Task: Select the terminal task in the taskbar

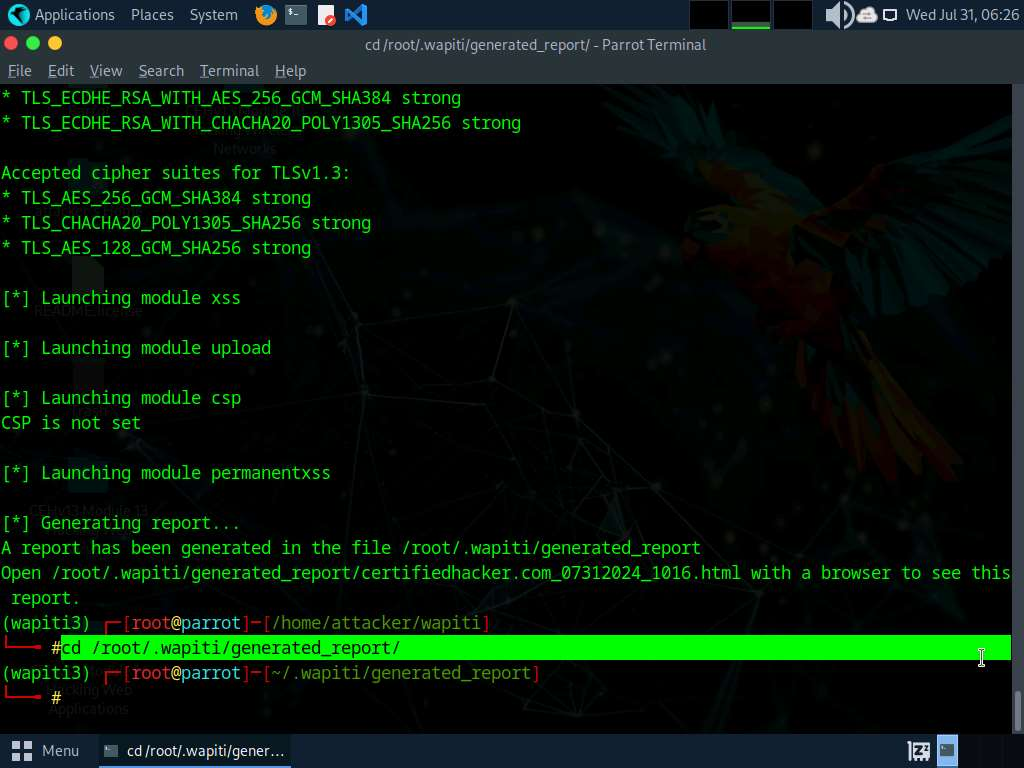Action: 195,750
